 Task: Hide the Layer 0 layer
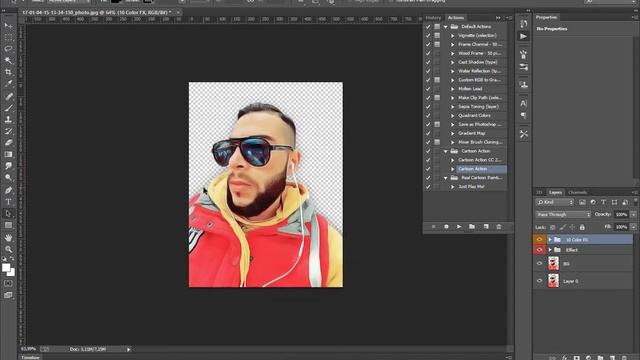point(539,281)
